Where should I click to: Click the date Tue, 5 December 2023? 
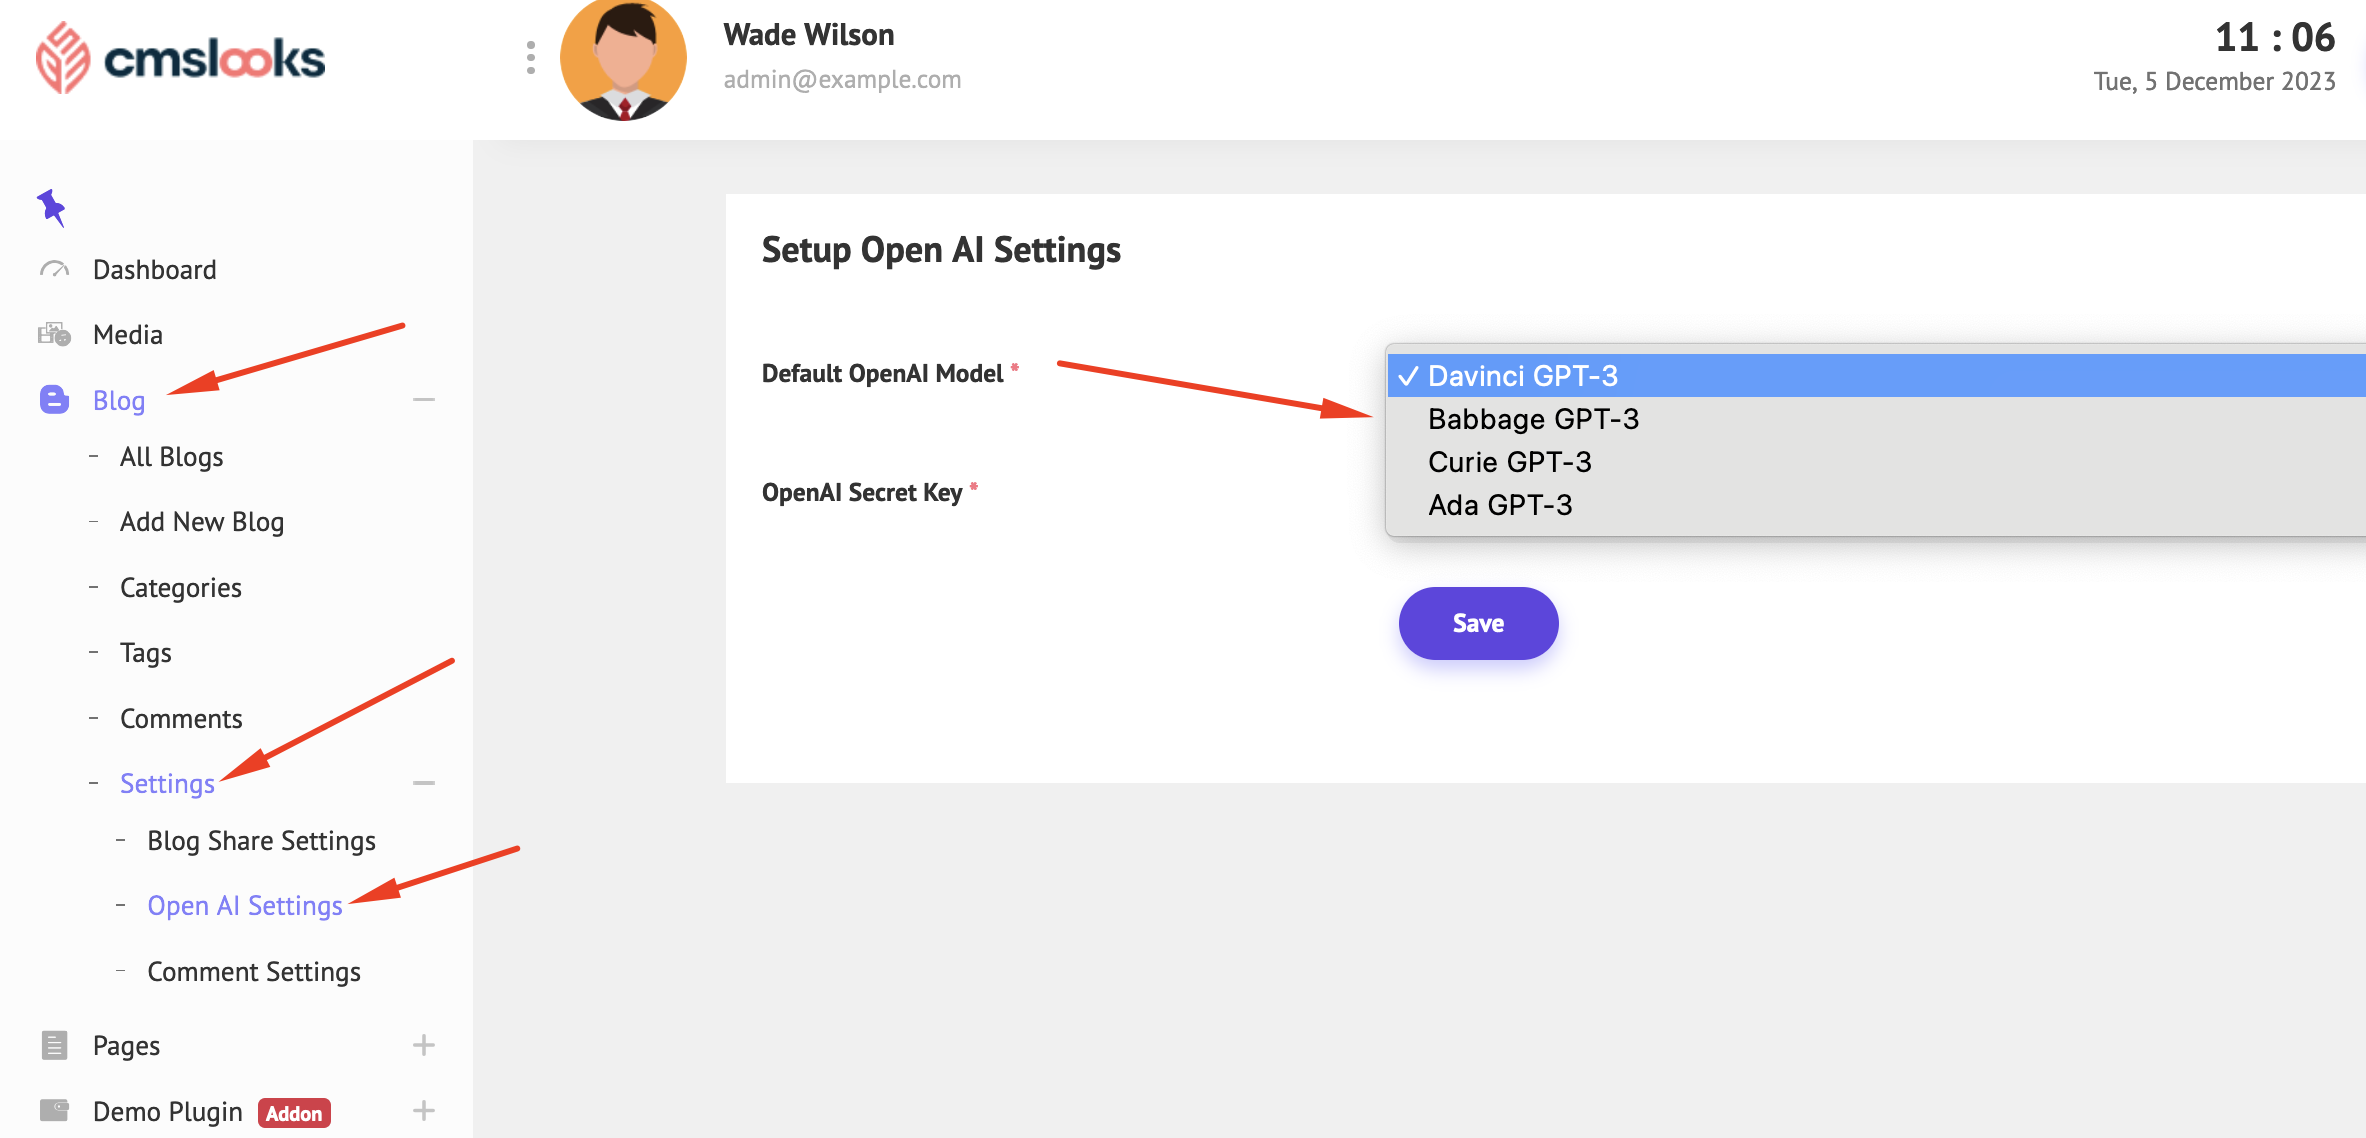(2214, 82)
